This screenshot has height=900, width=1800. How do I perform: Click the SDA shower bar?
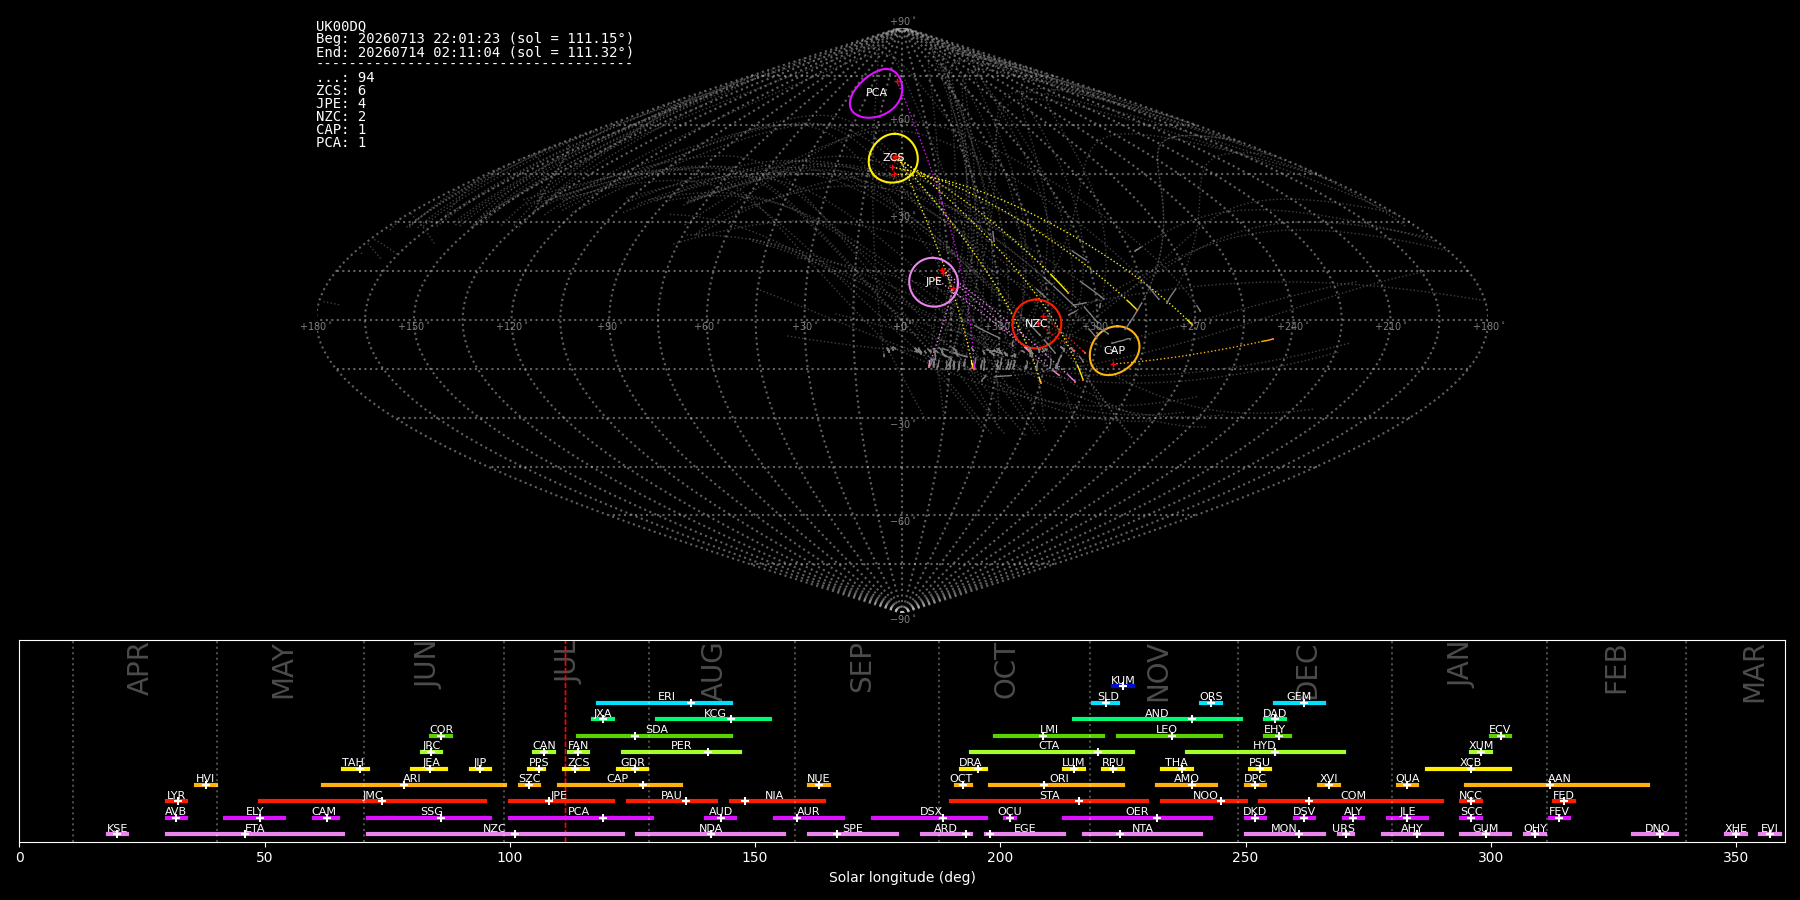coord(654,736)
